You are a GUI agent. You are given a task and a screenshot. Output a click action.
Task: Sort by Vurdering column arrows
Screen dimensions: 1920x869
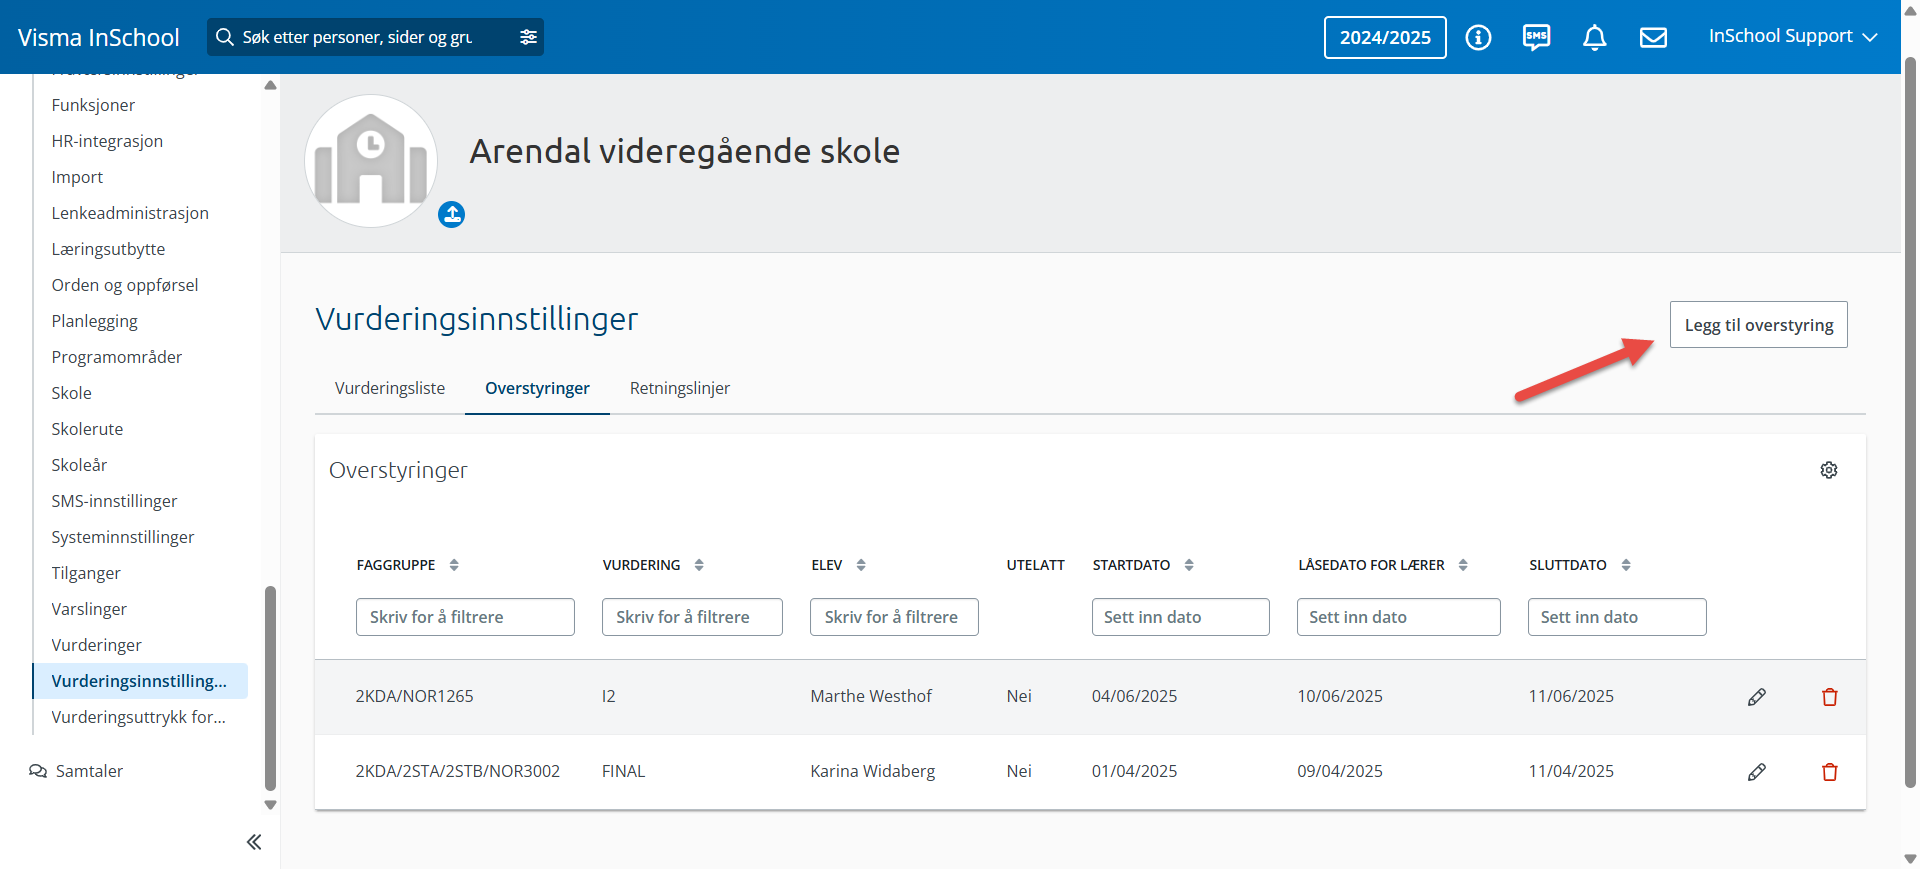[699, 565]
